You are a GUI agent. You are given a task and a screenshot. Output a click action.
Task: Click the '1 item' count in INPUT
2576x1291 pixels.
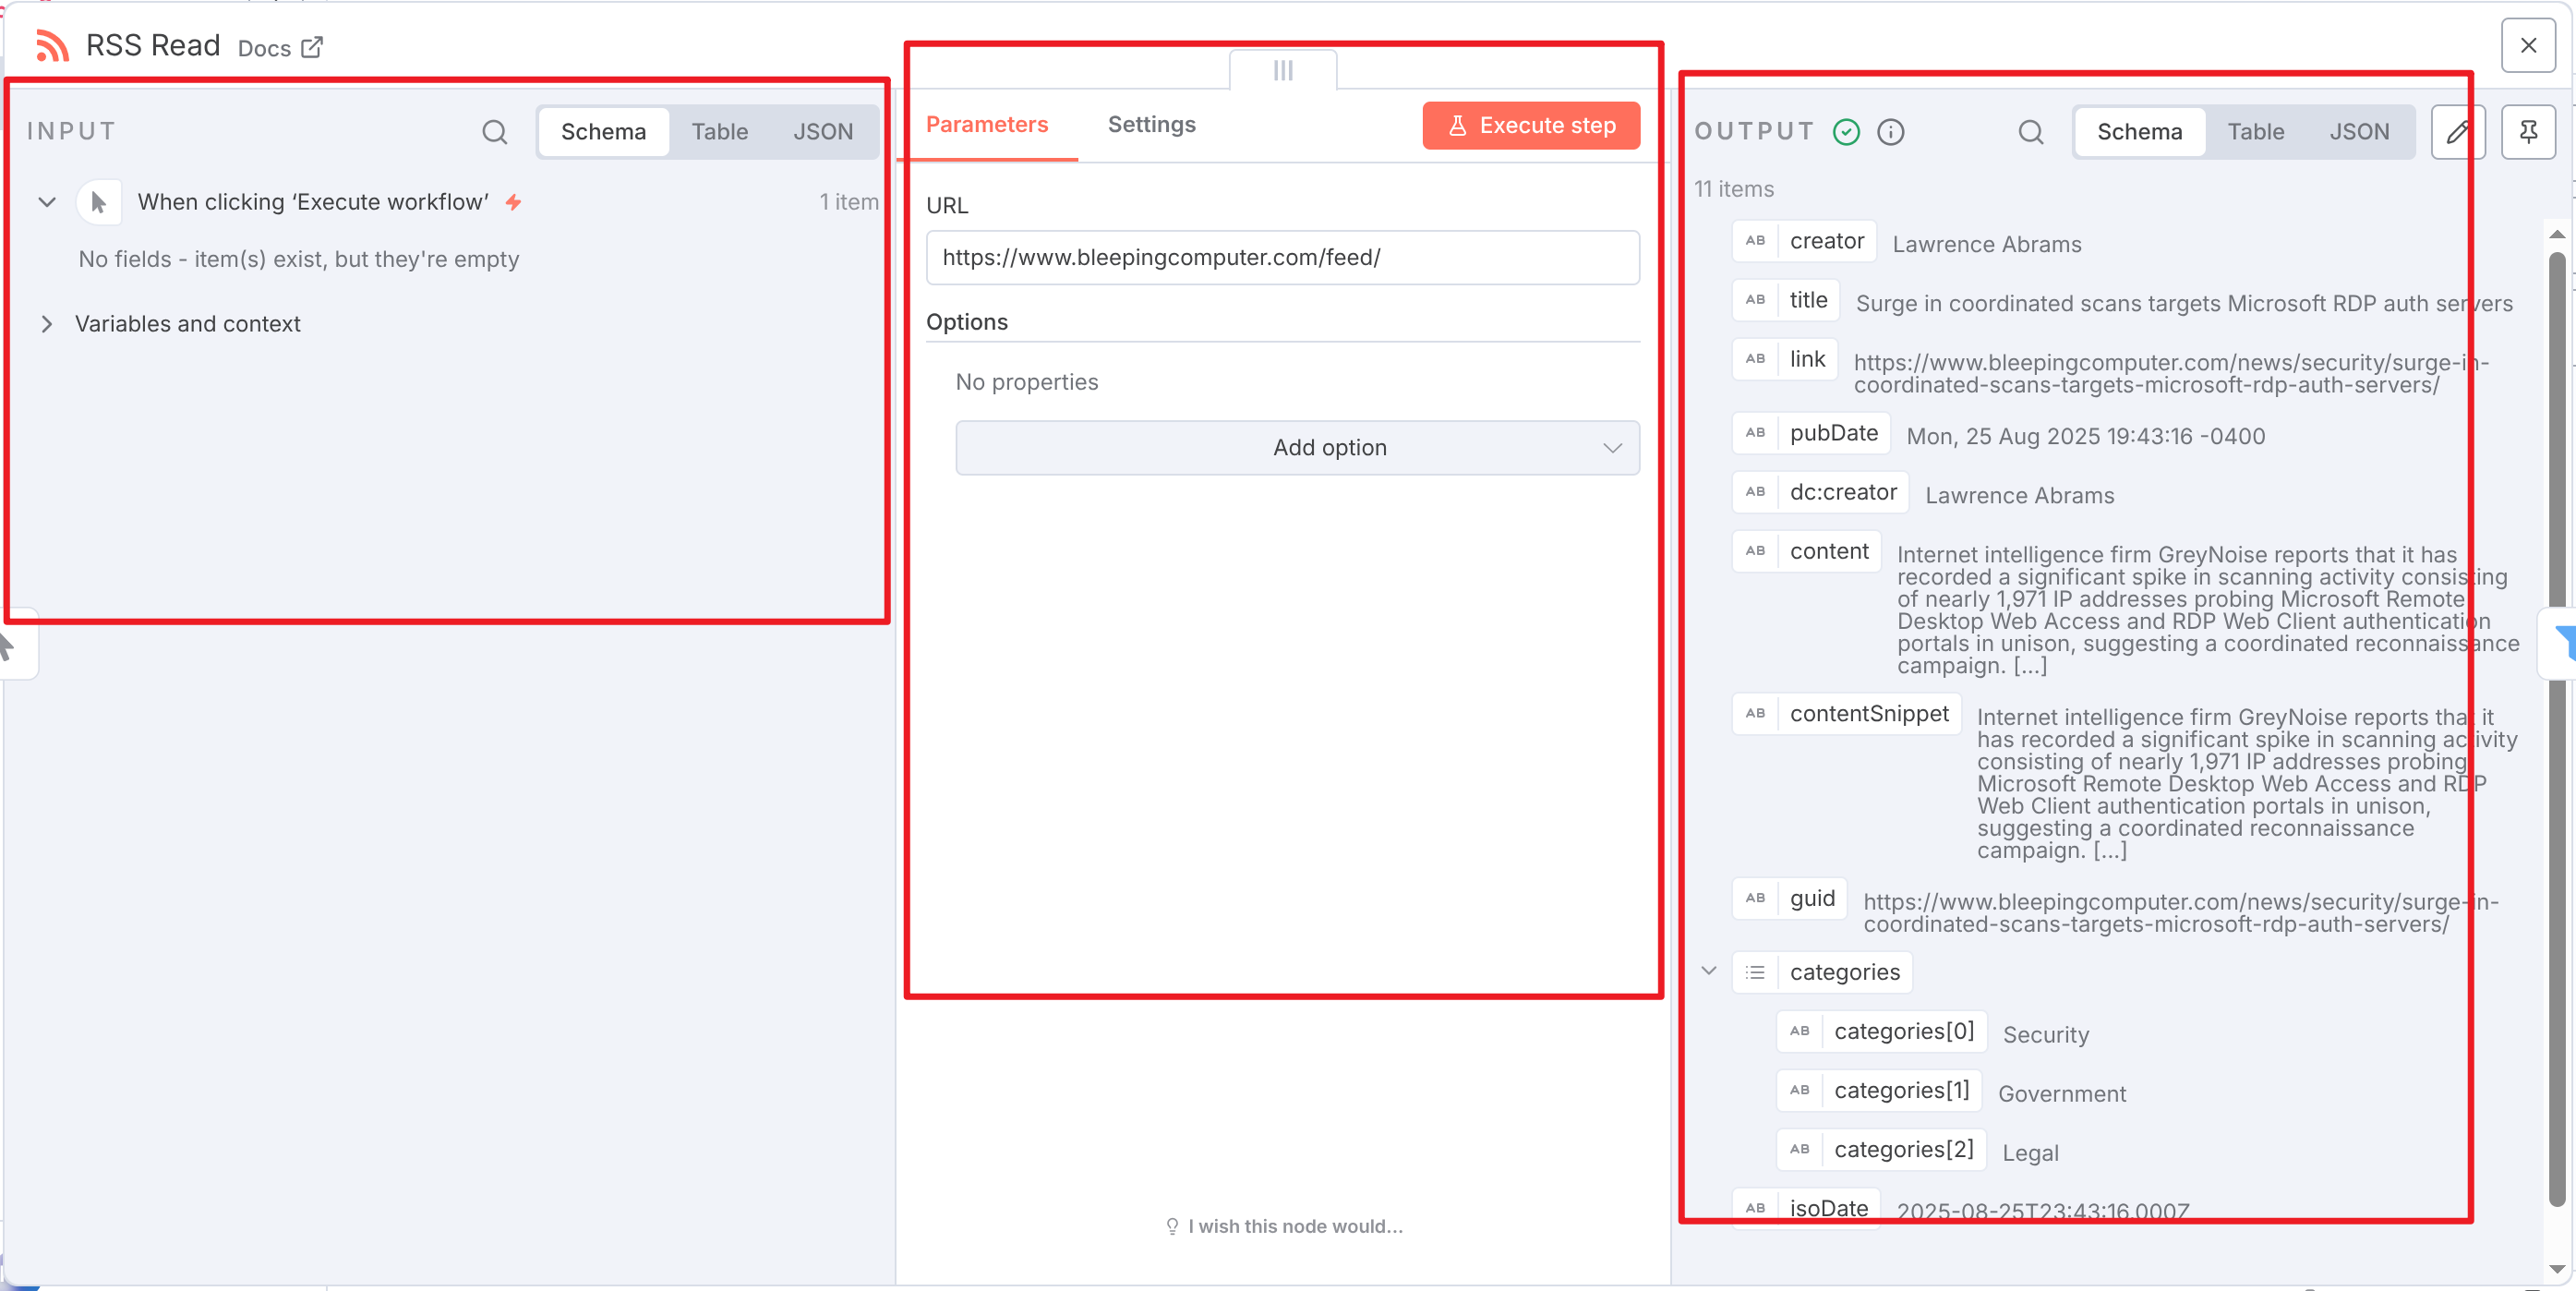click(848, 202)
